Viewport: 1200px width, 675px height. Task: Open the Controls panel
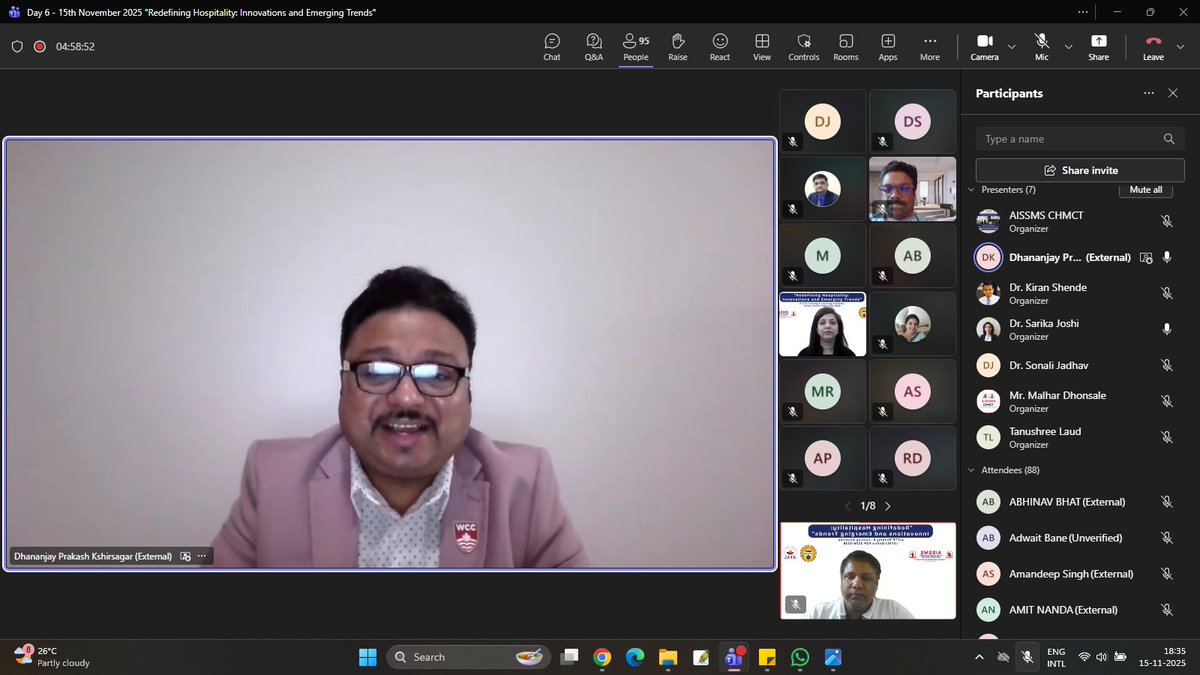804,46
